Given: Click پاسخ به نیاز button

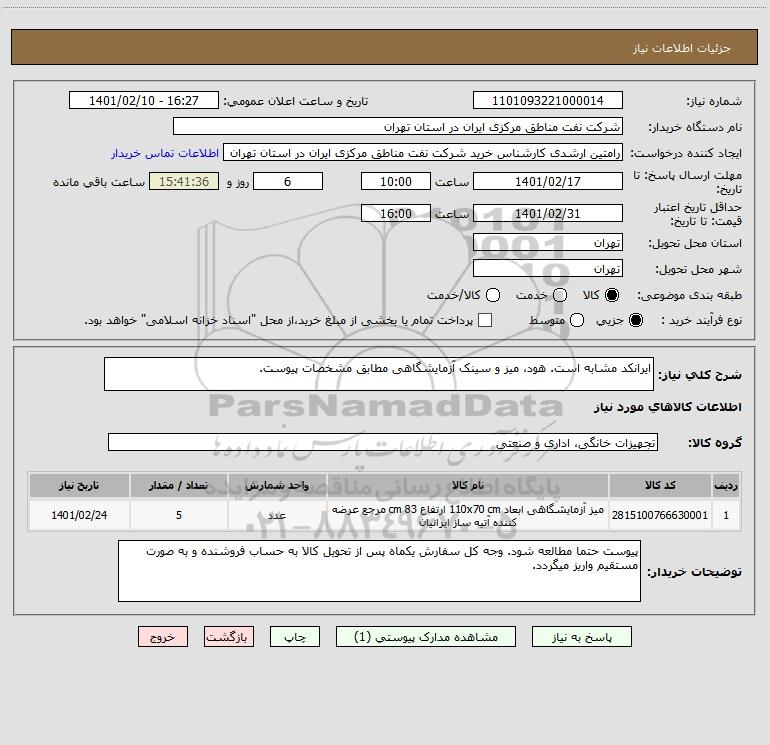Looking at the screenshot, I should point(581,636).
